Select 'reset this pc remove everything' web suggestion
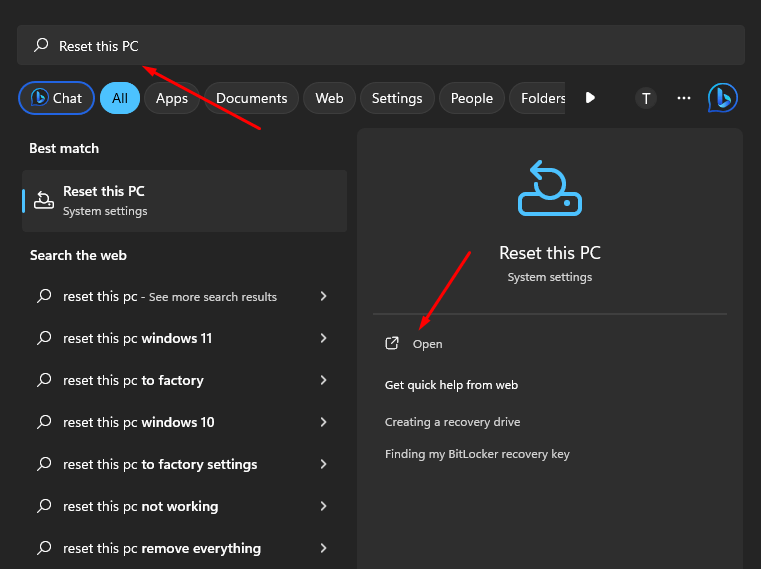This screenshot has height=569, width=761. [162, 548]
